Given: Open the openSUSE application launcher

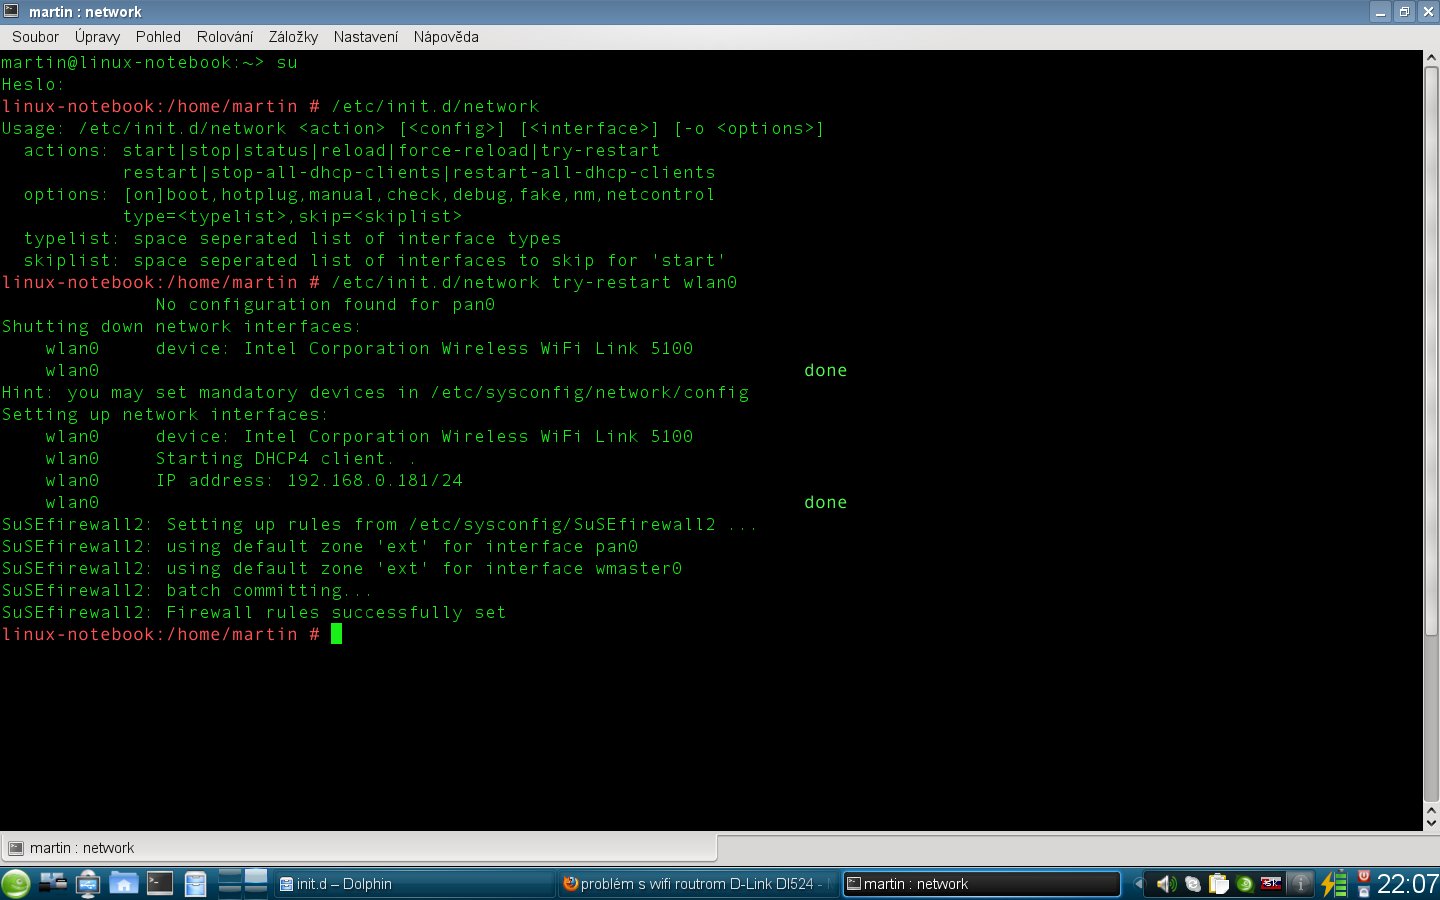Looking at the screenshot, I should 16,884.
